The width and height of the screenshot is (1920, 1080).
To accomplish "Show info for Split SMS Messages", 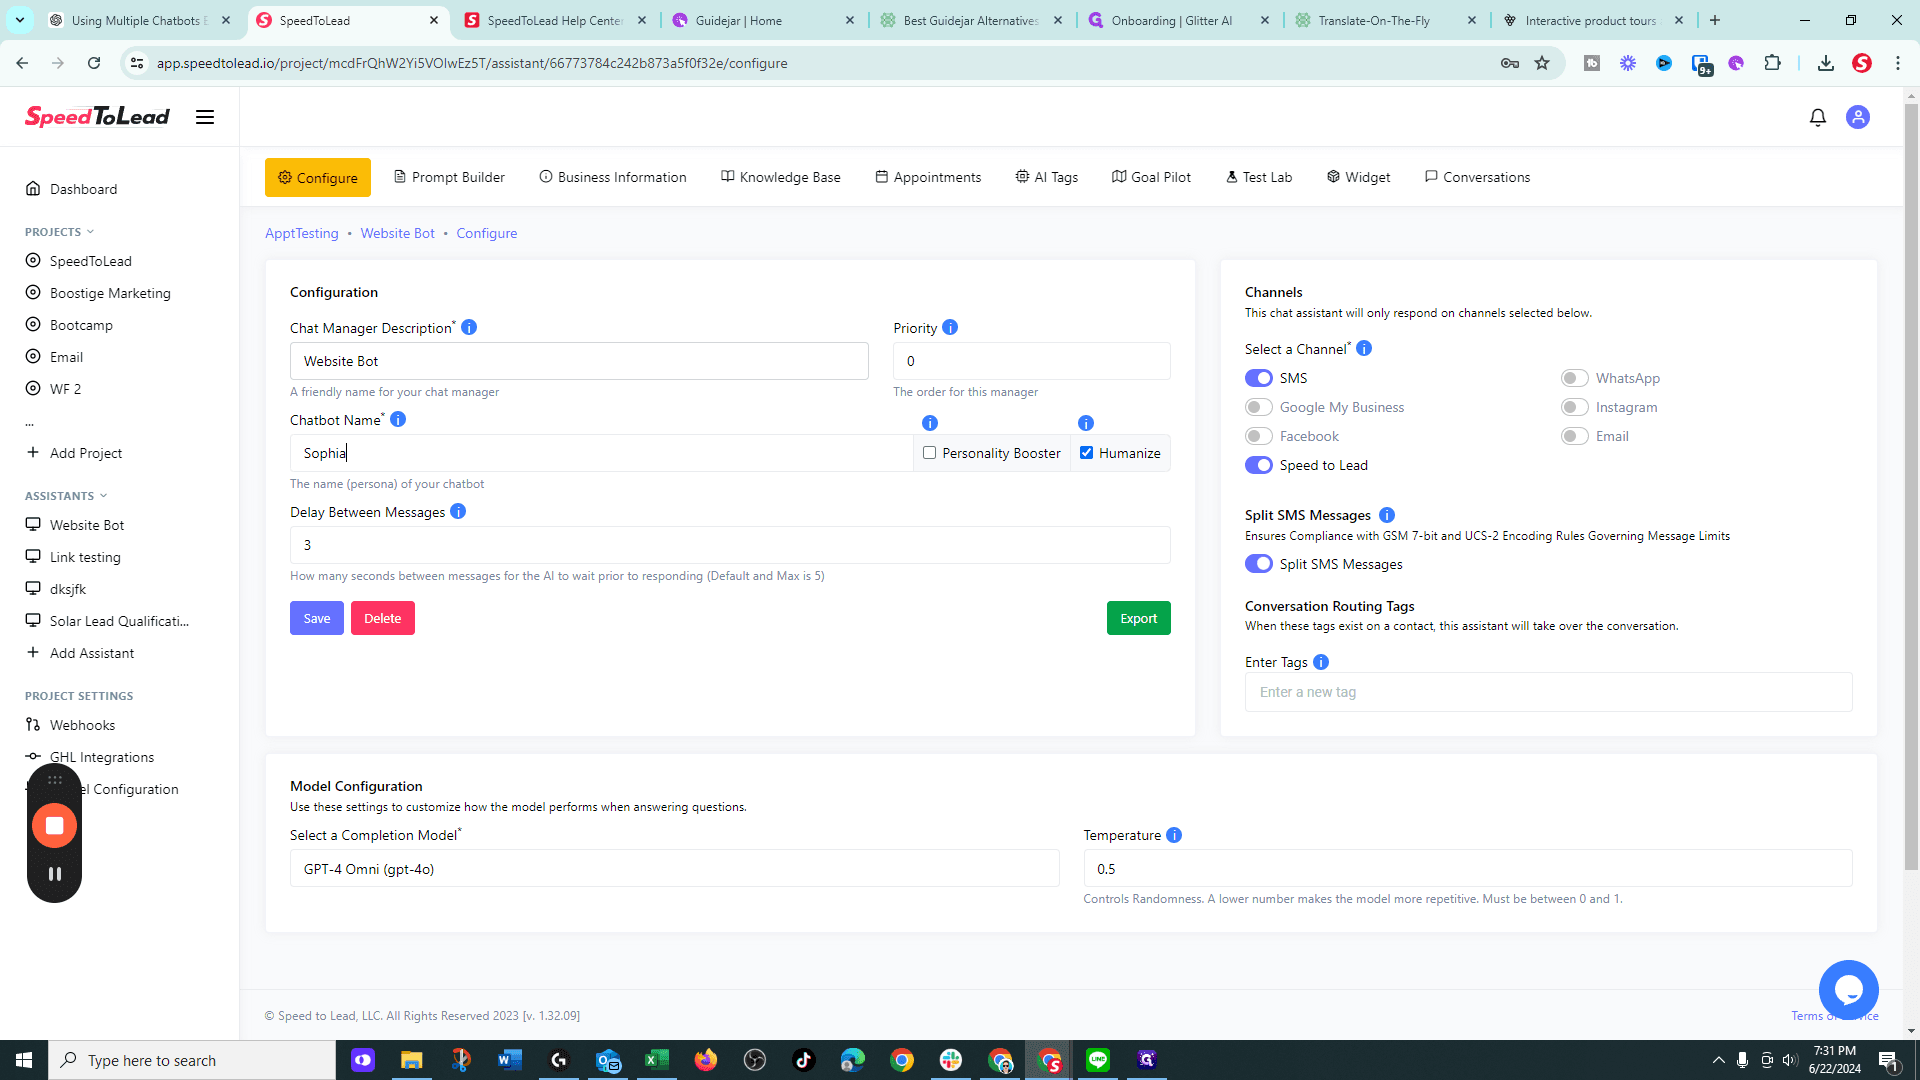I will pyautogui.click(x=1387, y=515).
